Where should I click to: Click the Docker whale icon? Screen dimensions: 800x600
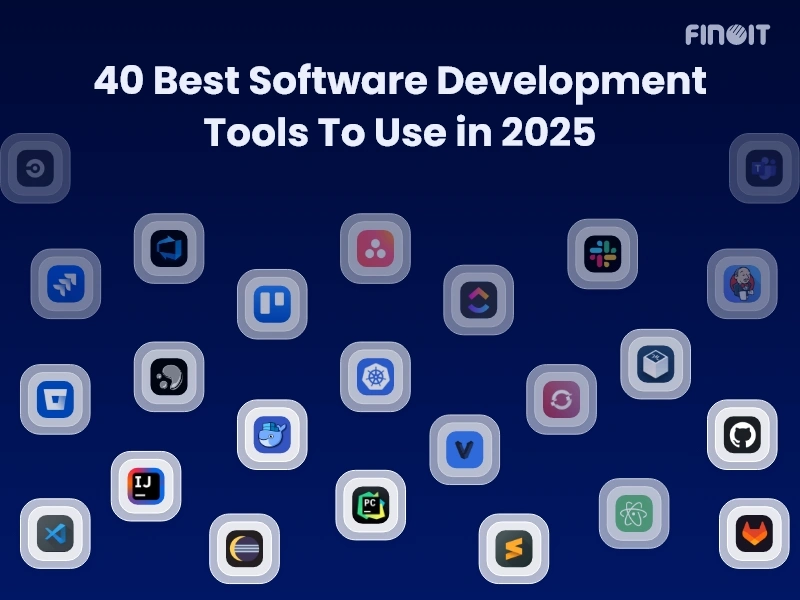[x=272, y=435]
